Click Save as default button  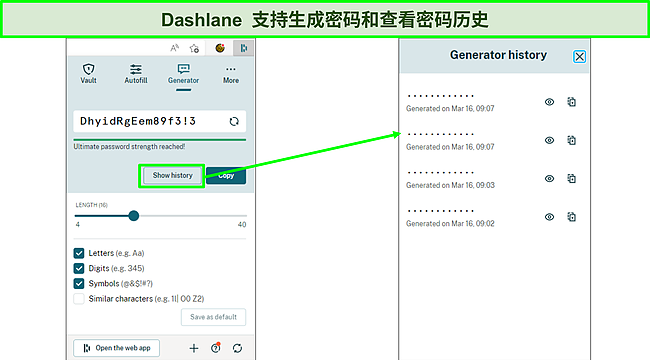click(213, 317)
